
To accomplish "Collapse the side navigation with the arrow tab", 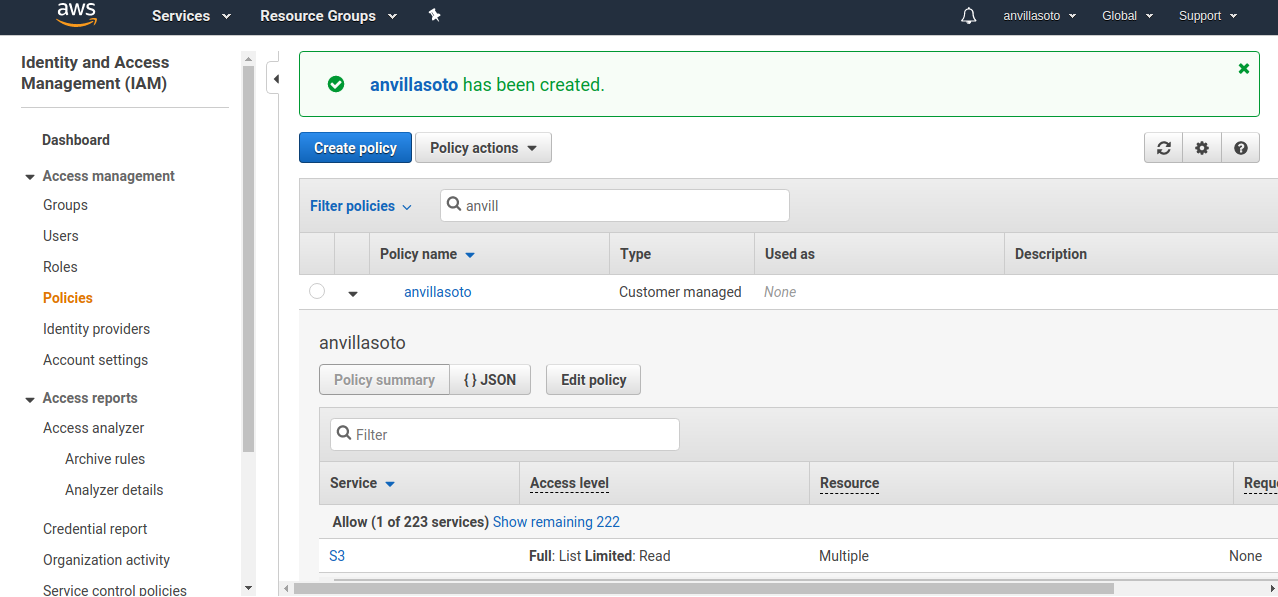I will [274, 78].
